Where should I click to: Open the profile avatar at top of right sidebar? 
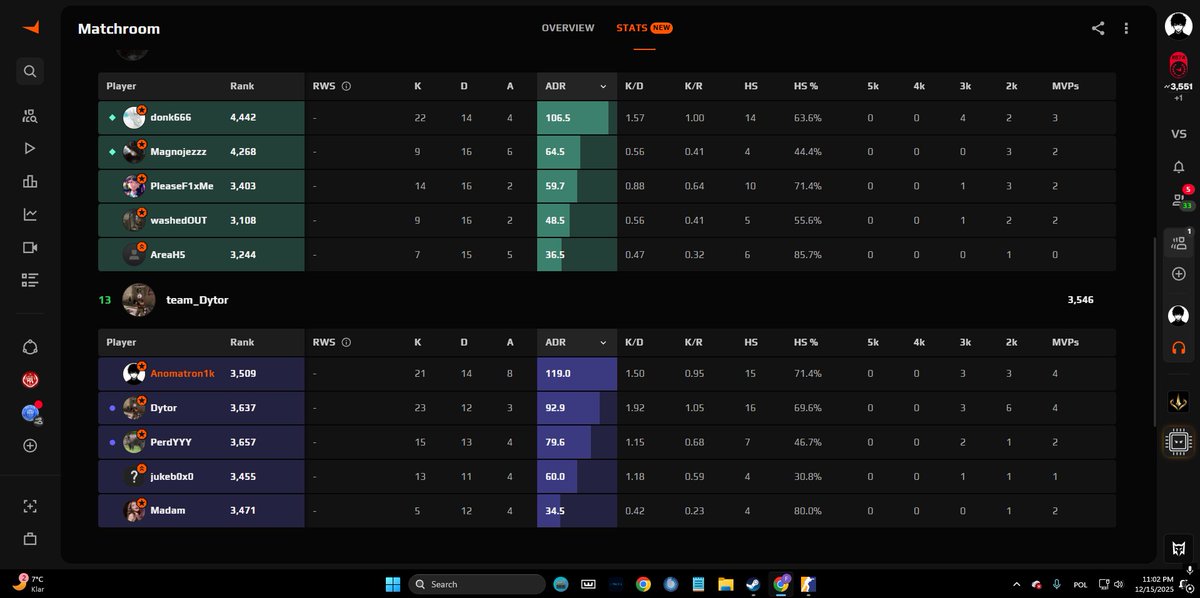click(1178, 27)
